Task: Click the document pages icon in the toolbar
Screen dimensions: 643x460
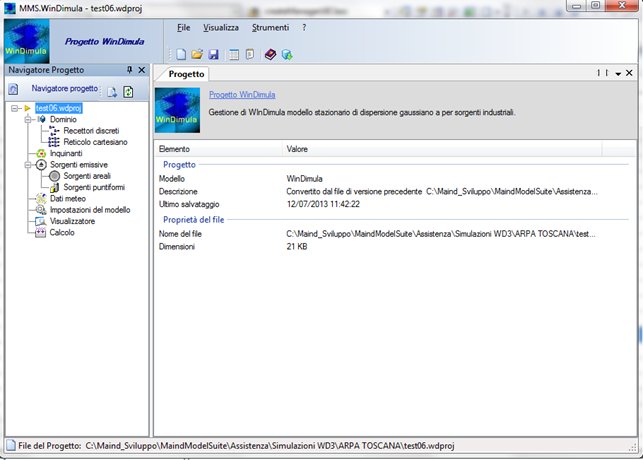Action: click(x=250, y=54)
